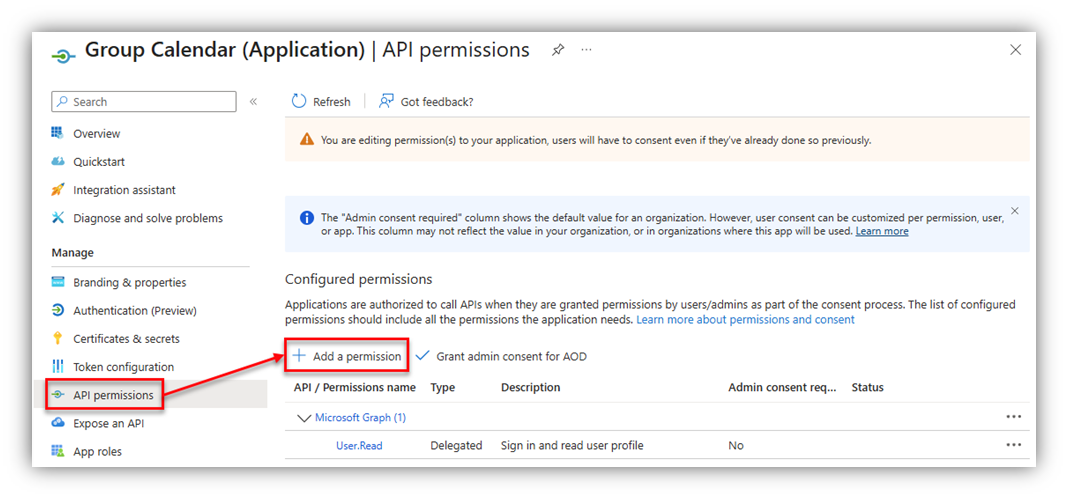This screenshot has width=1068, height=499.
Task: Open the User.Read permission link
Action: point(359,445)
